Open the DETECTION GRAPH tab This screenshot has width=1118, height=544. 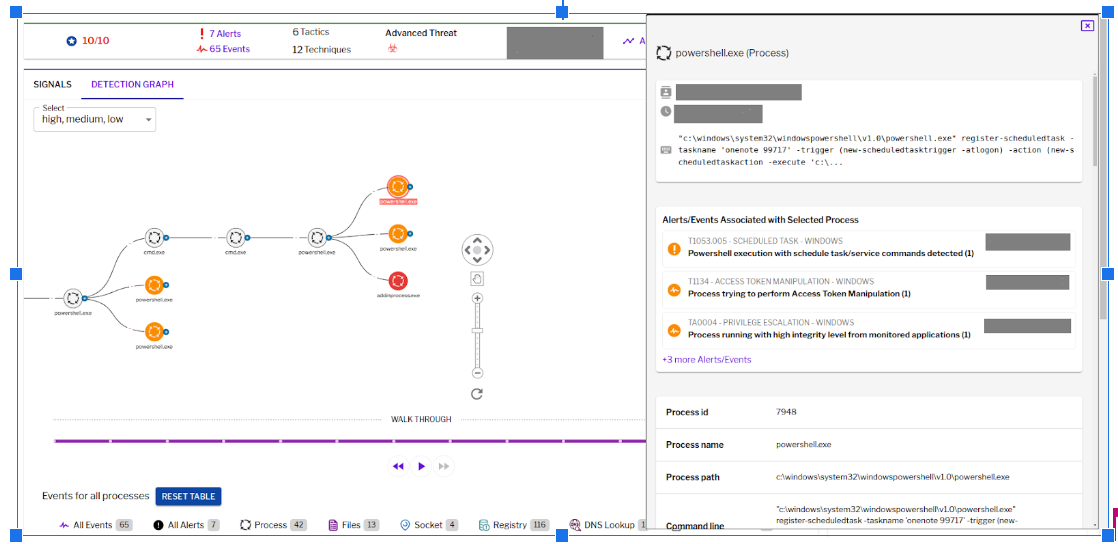point(133,84)
